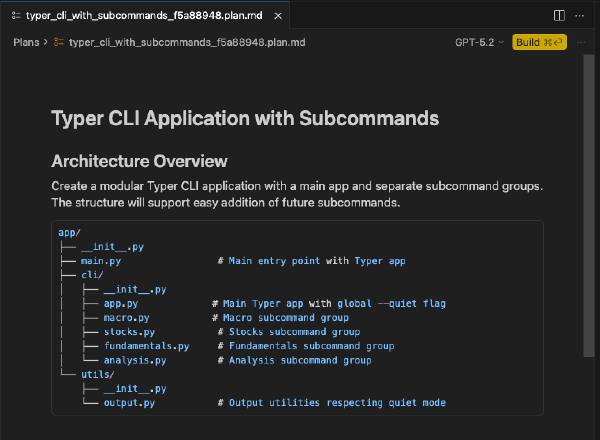The width and height of the screenshot is (600, 440).
Task: Split the editor with the layout icon
Action: click(559, 16)
